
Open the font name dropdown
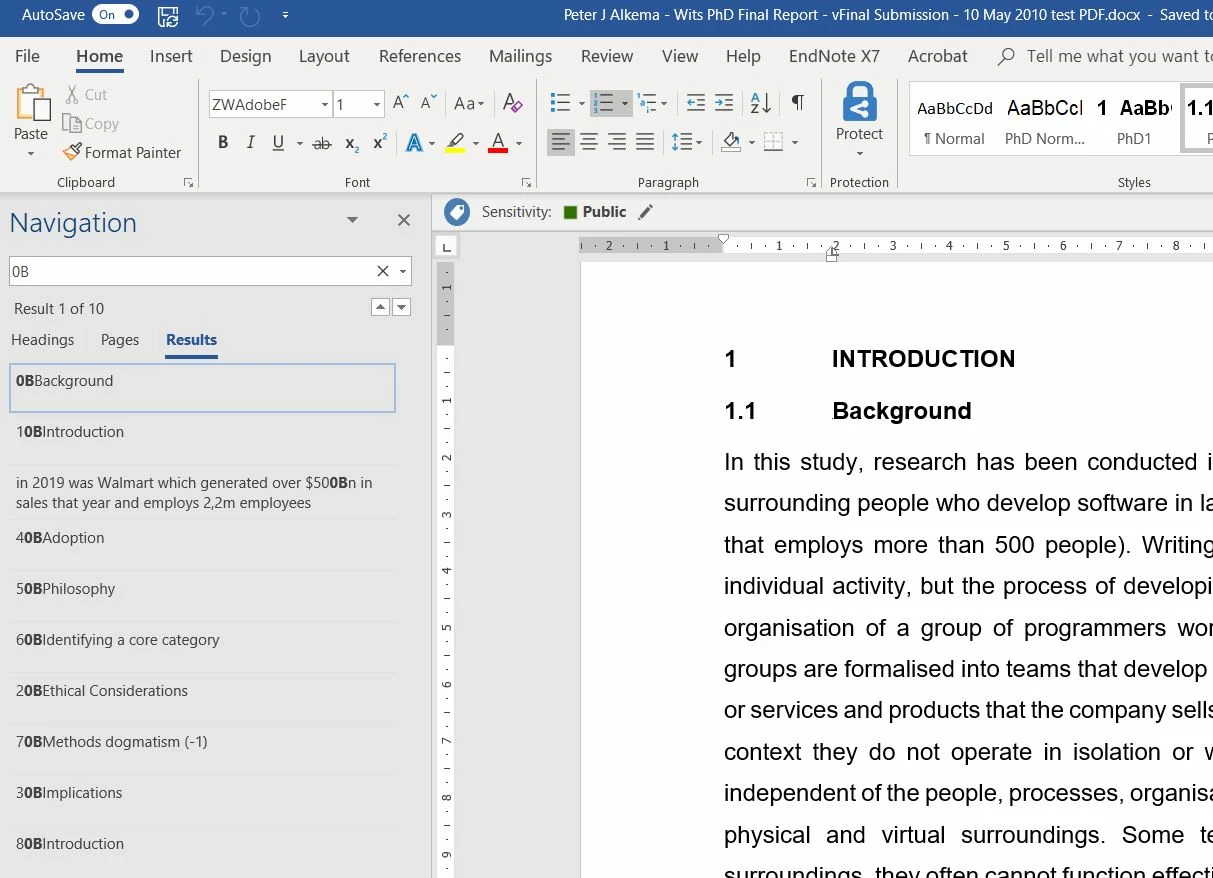click(x=325, y=104)
